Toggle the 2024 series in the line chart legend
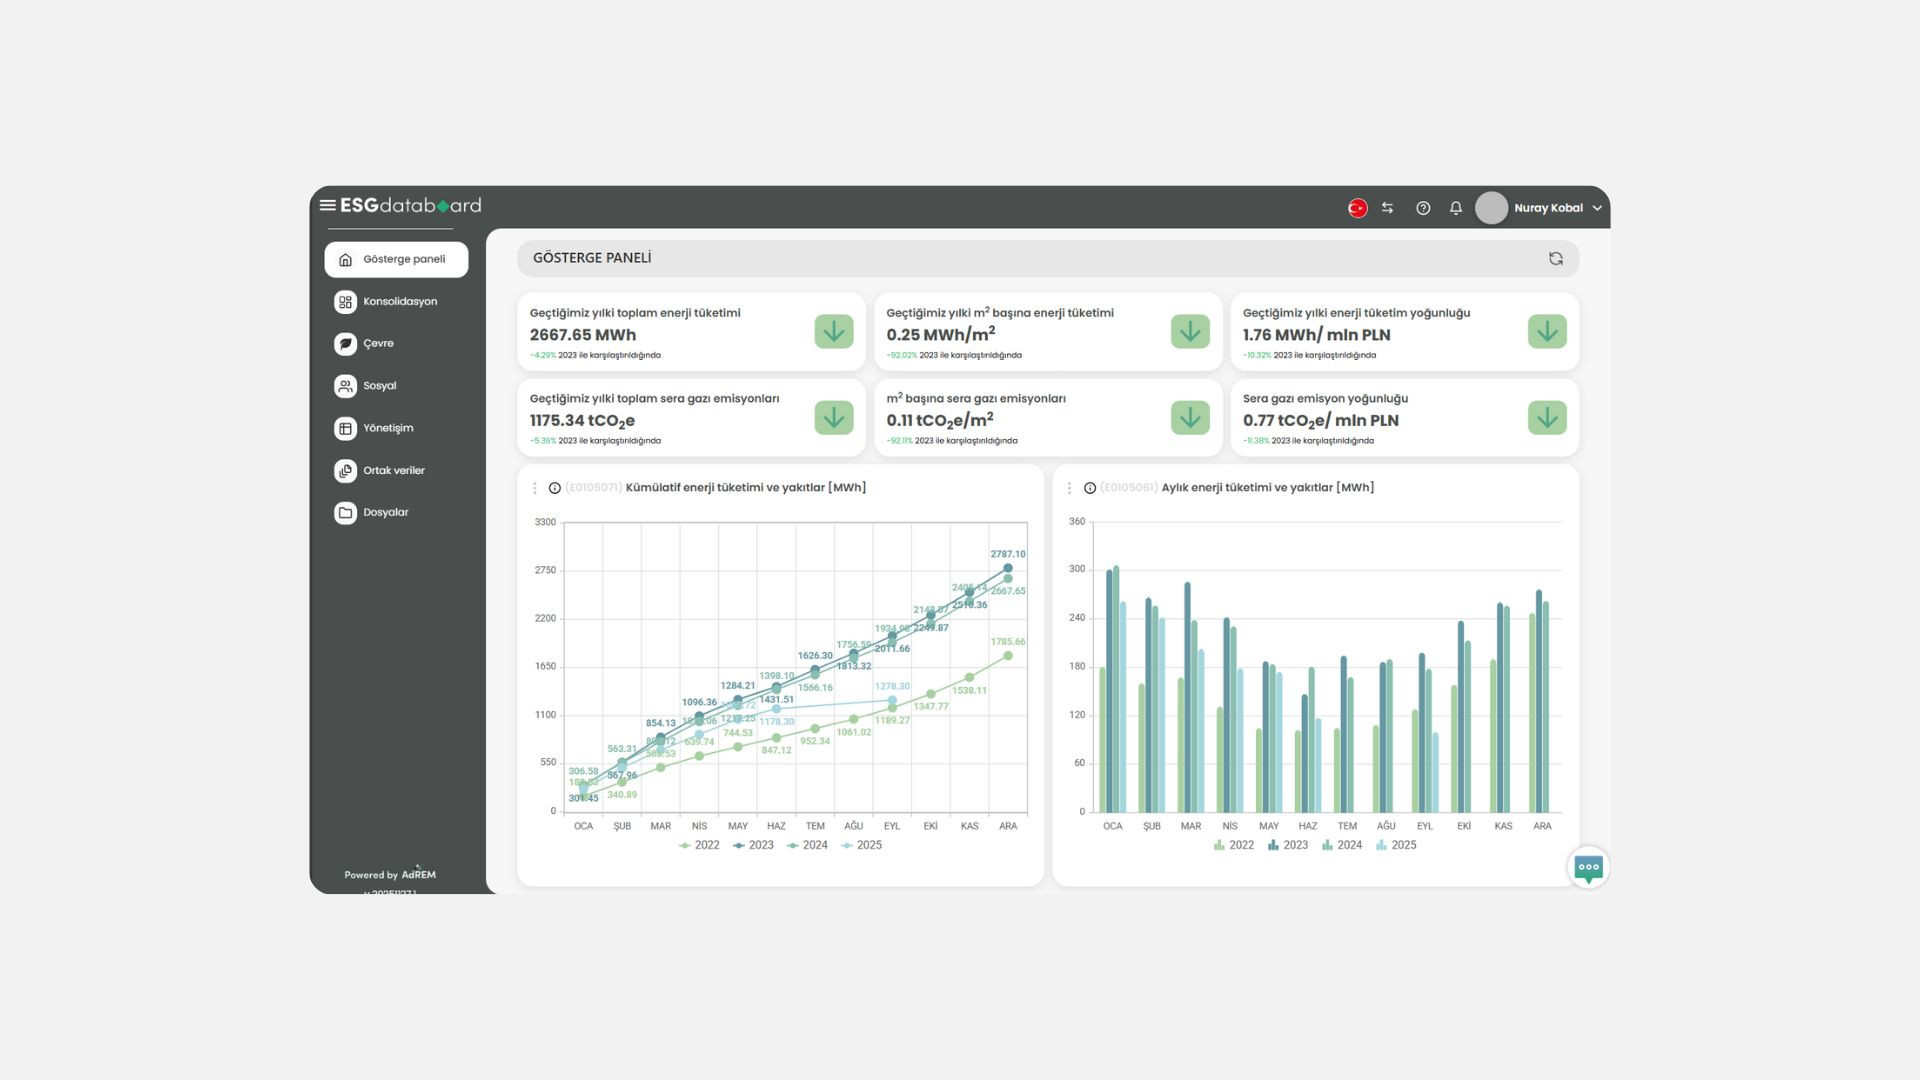This screenshot has height=1080, width=1920. (x=807, y=845)
